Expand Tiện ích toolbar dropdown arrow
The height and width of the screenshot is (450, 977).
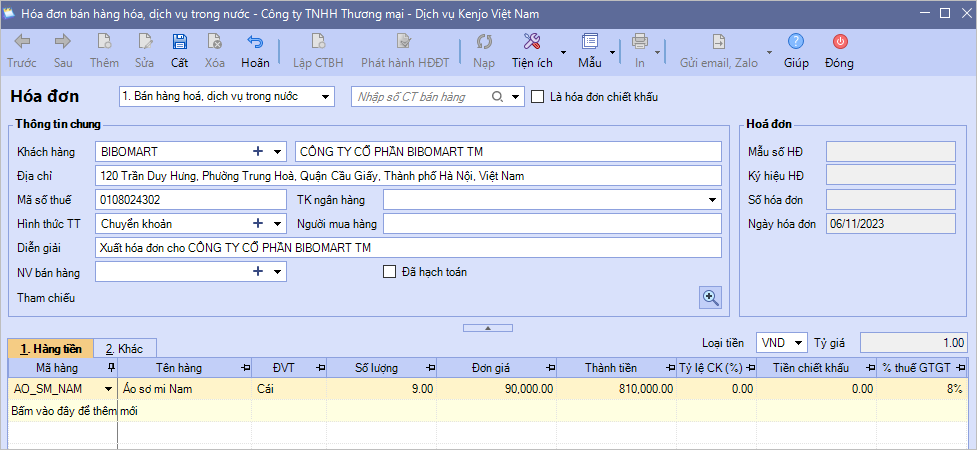(563, 52)
